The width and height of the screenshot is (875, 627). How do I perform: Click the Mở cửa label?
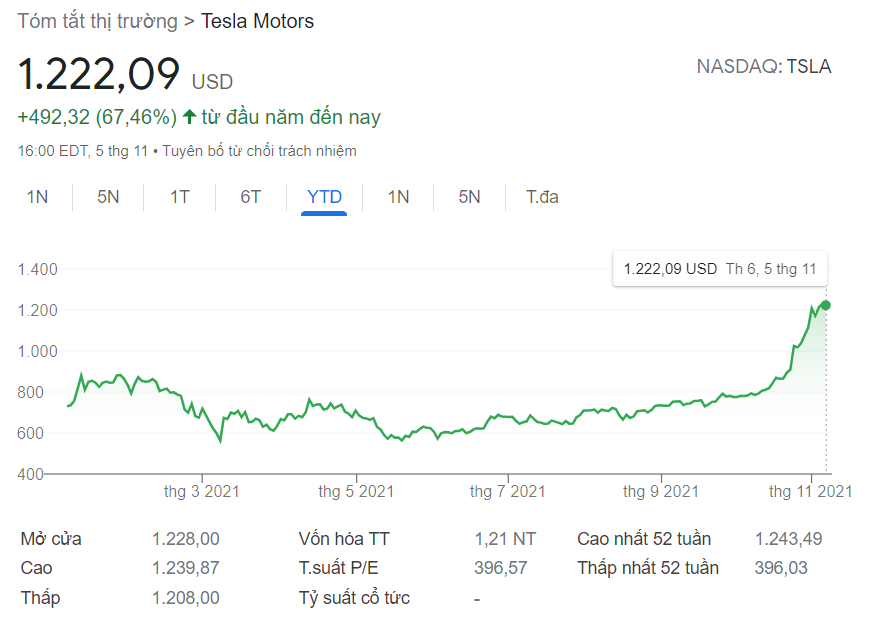(x=51, y=539)
